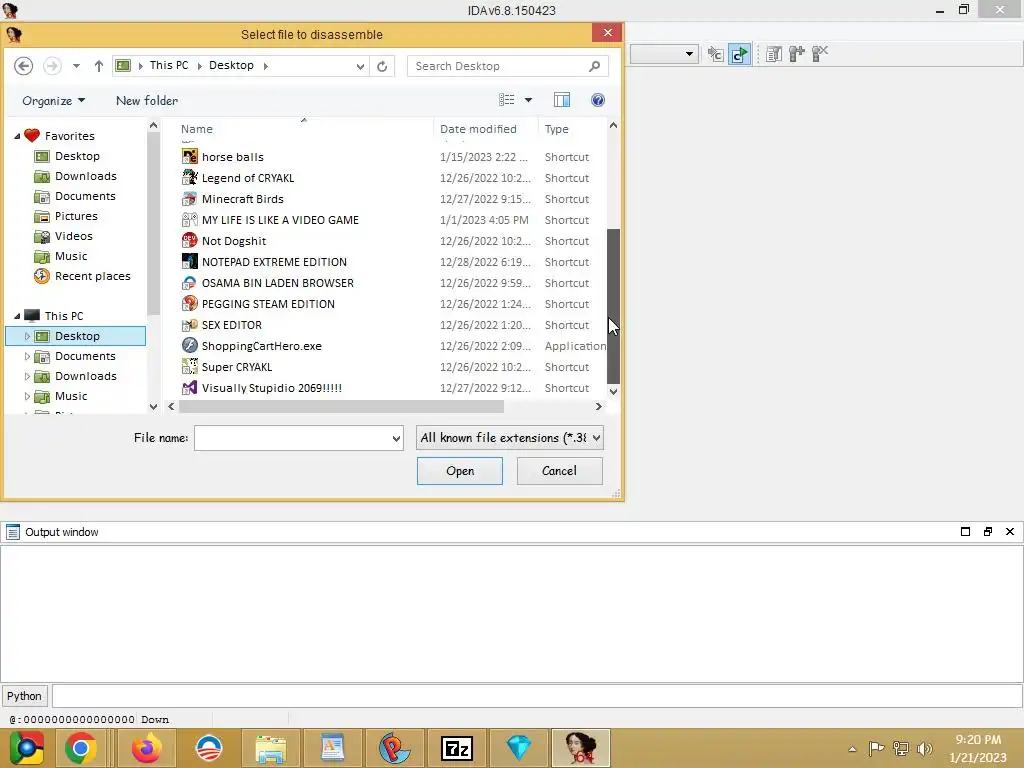Screen dimensions: 1024x768
Task: Select Videos under Favorites
Action: point(73,236)
